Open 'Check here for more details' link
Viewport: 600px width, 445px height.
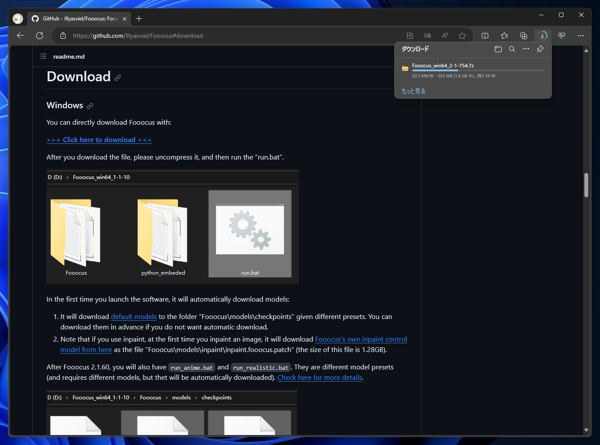[320, 377]
